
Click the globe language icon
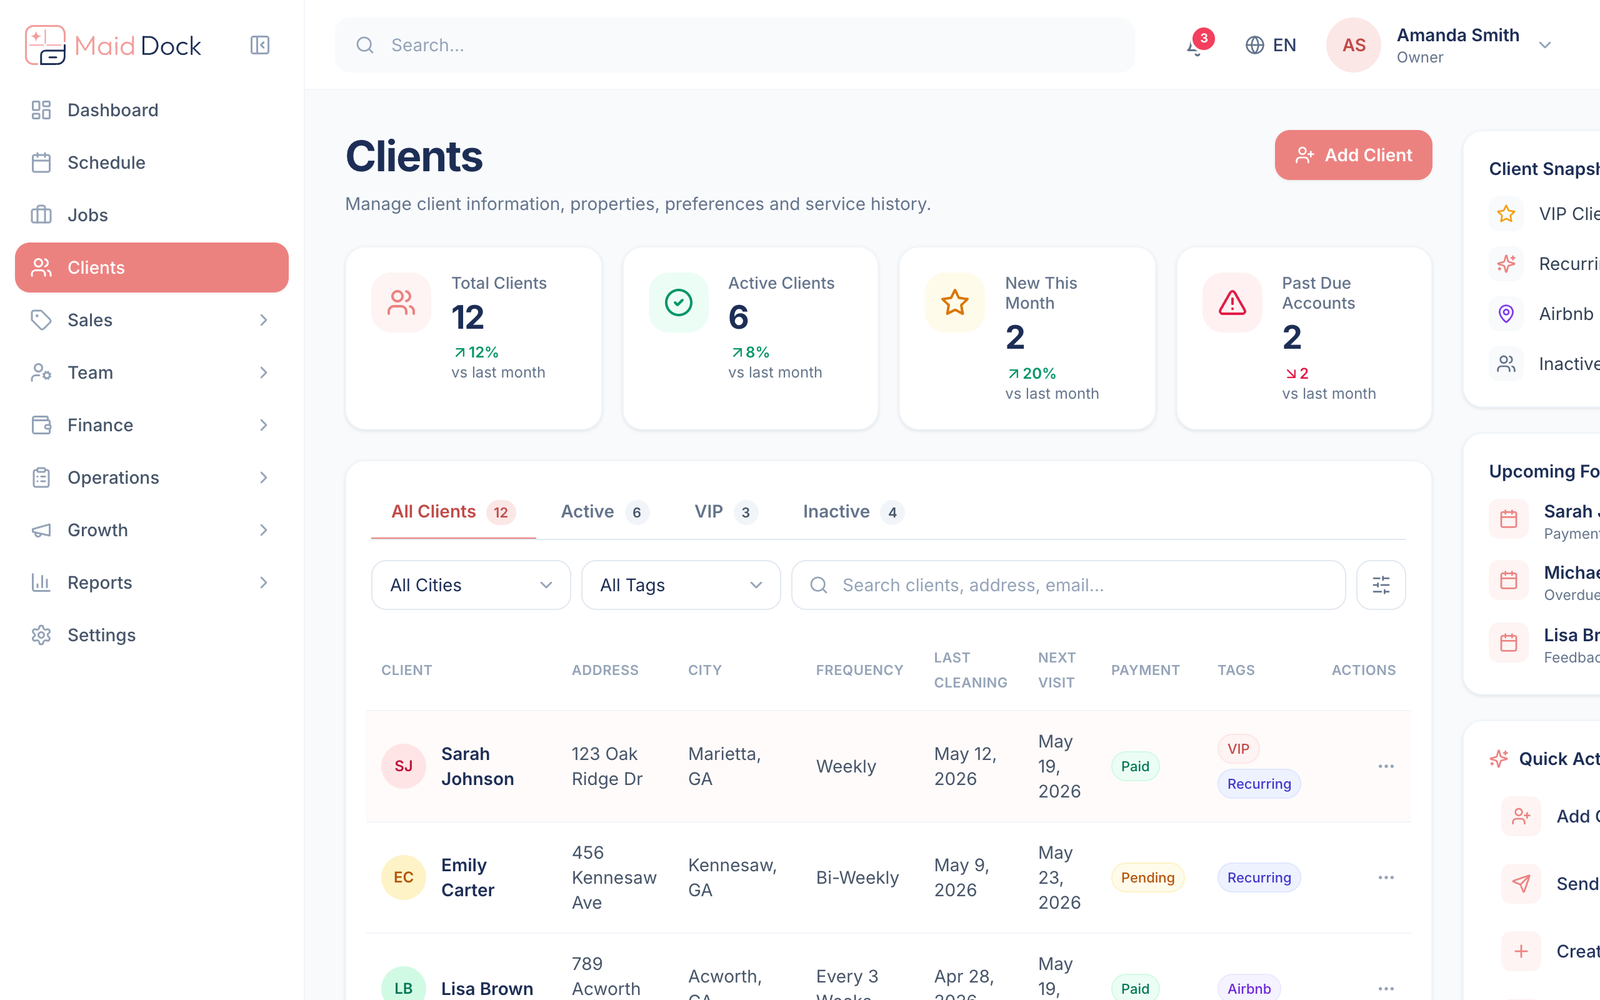coord(1255,45)
